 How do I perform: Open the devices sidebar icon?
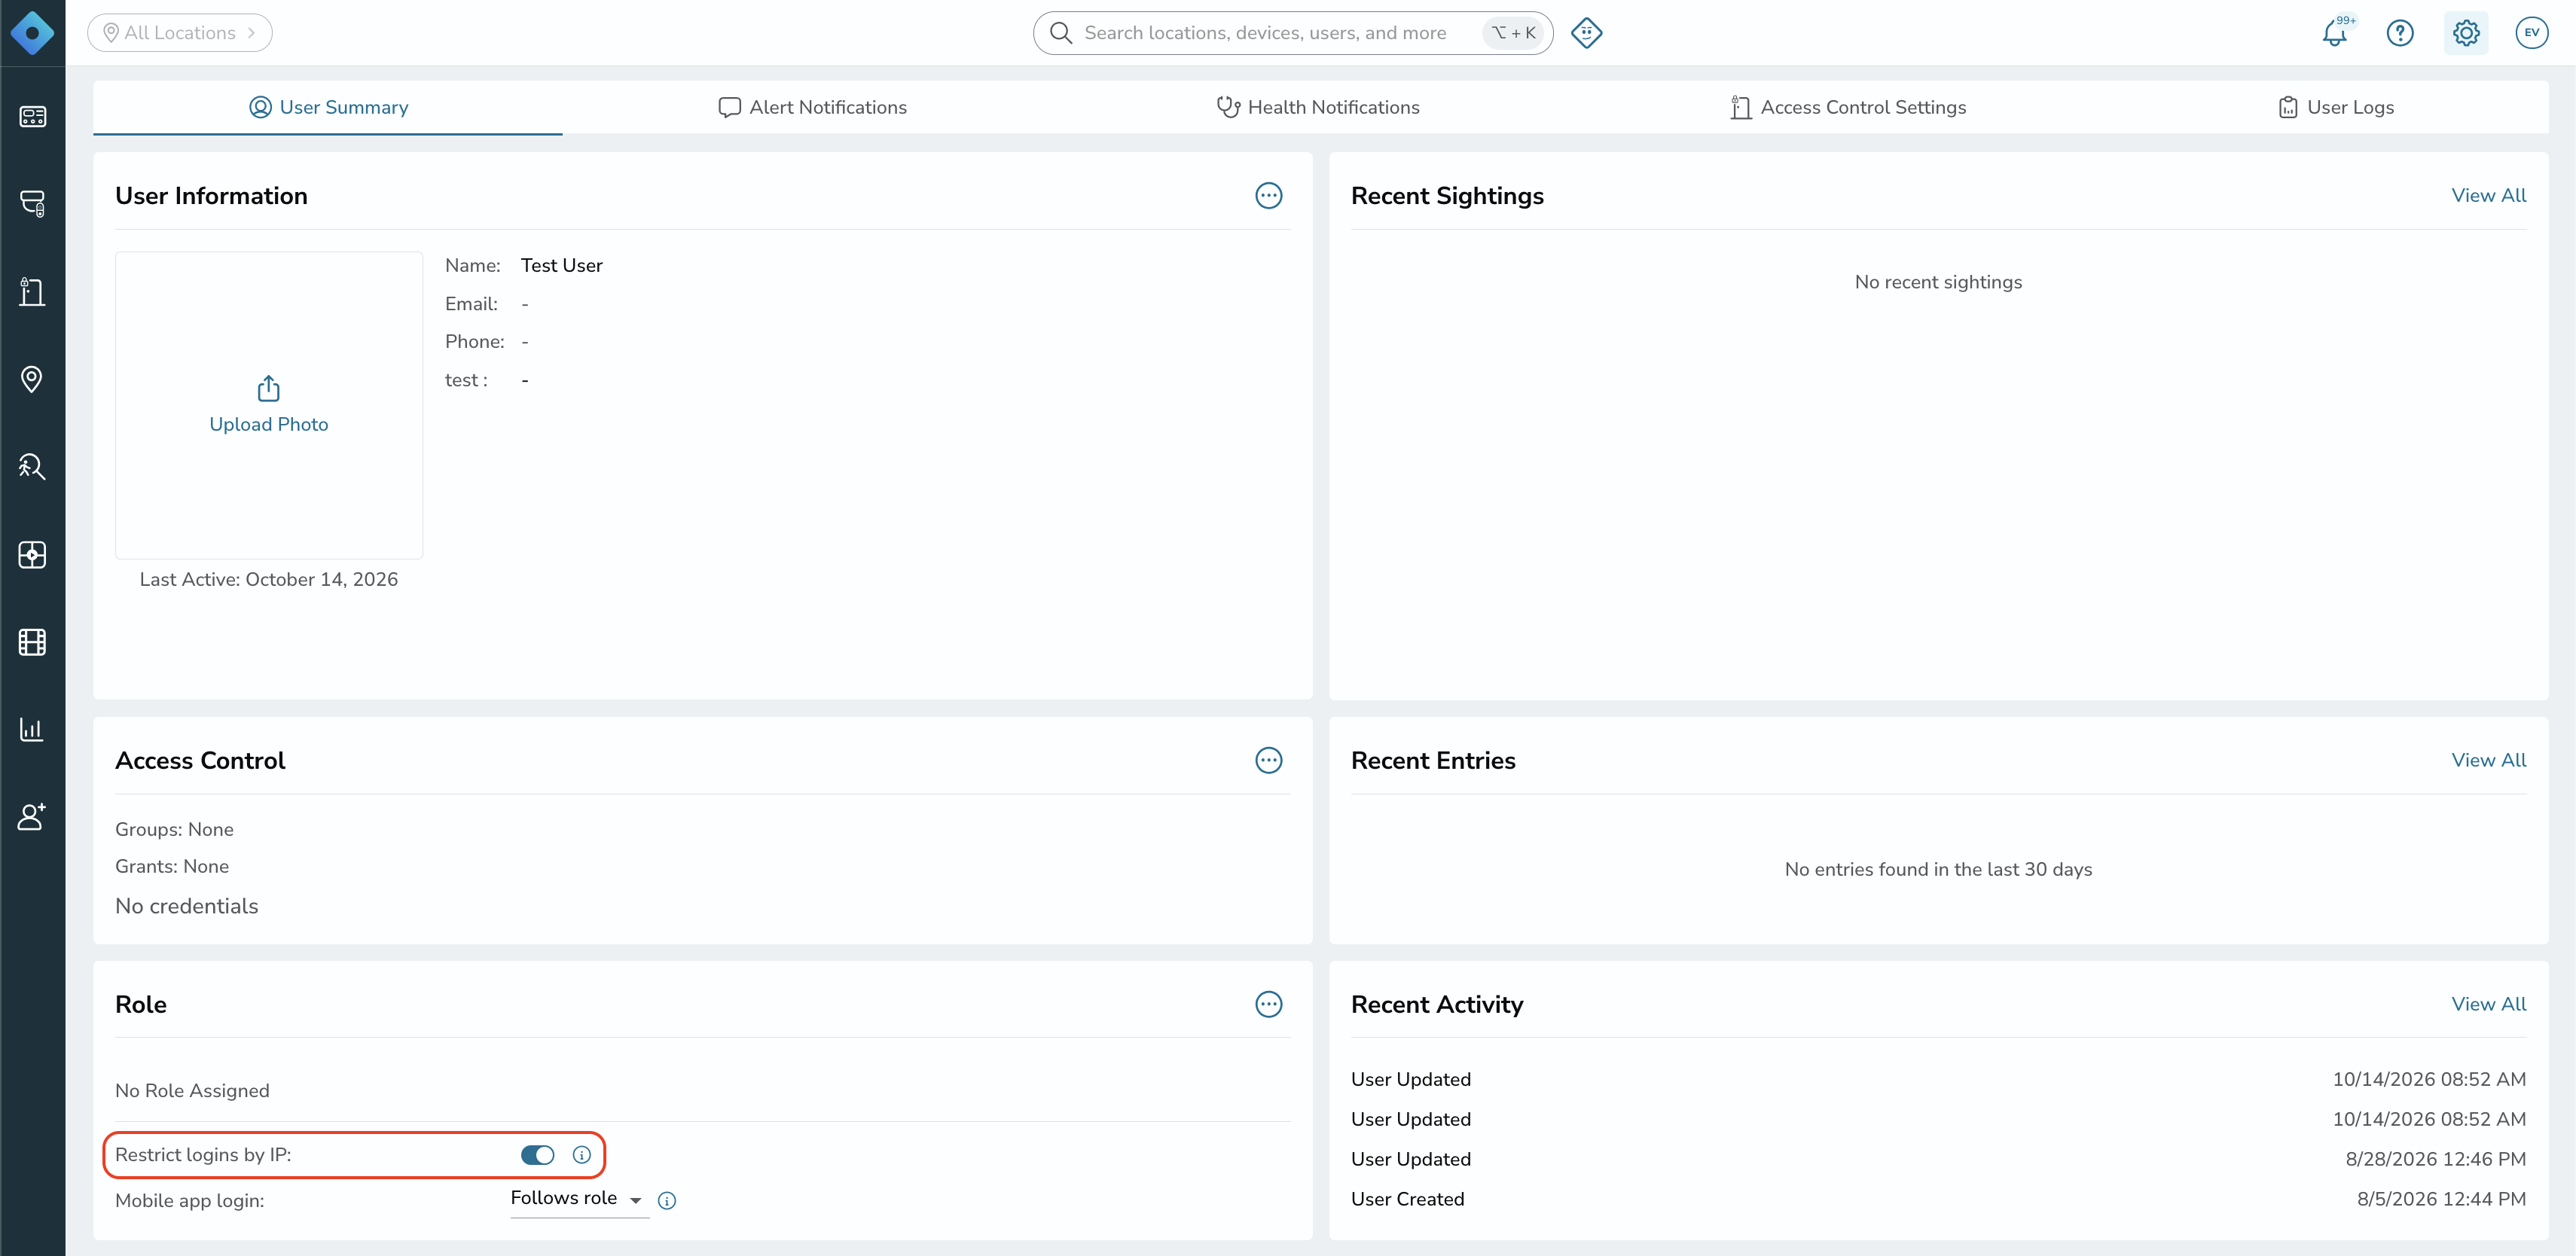[32, 117]
